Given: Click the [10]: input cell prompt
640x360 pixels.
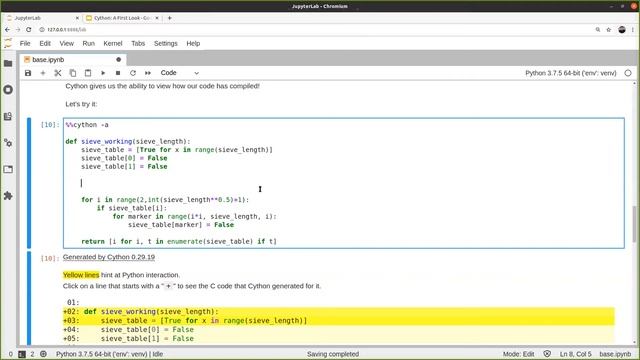Looking at the screenshot, I should (50, 125).
